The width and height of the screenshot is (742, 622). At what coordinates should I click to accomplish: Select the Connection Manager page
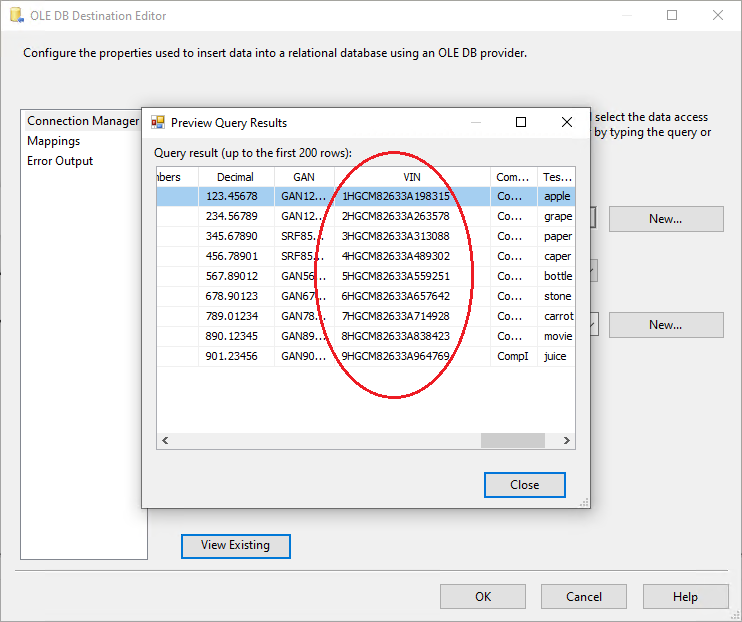click(83, 121)
